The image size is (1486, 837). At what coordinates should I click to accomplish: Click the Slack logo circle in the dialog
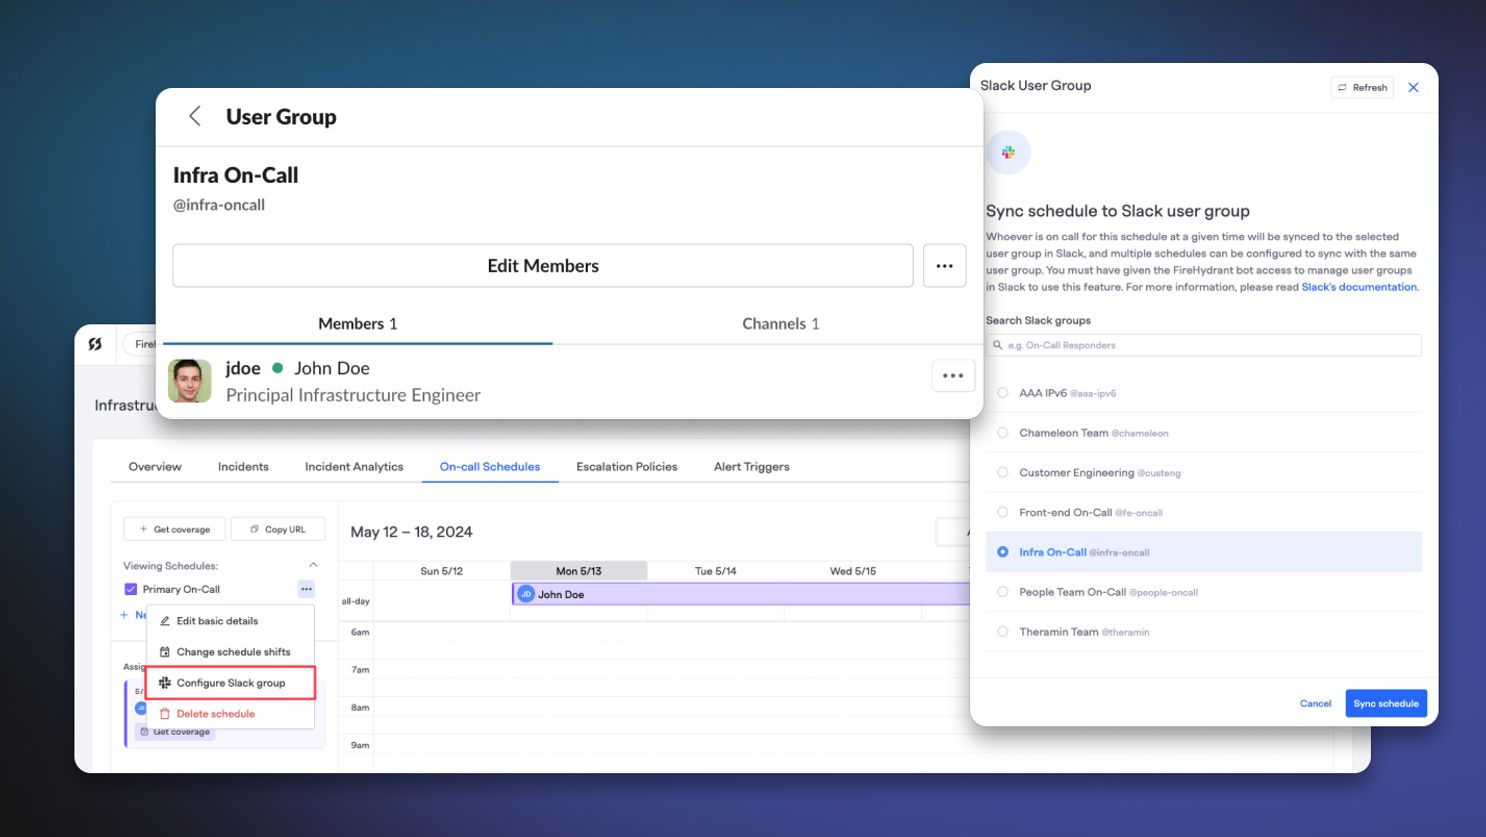1008,152
